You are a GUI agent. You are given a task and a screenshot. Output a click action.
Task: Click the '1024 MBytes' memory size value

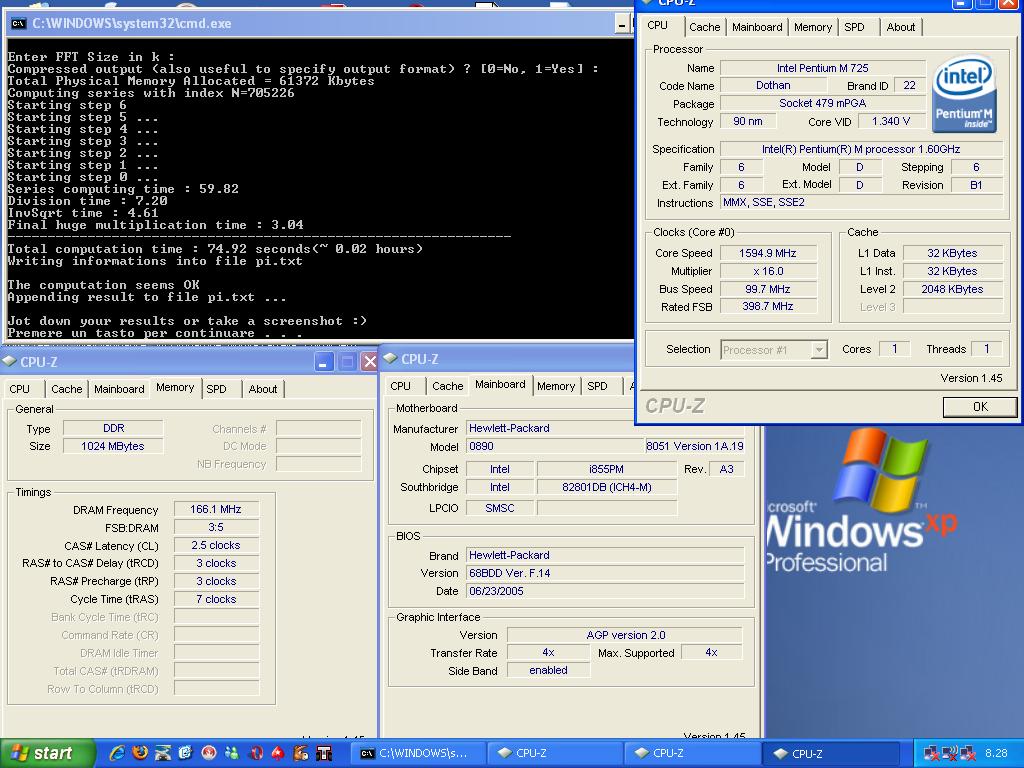pyautogui.click(x=113, y=447)
